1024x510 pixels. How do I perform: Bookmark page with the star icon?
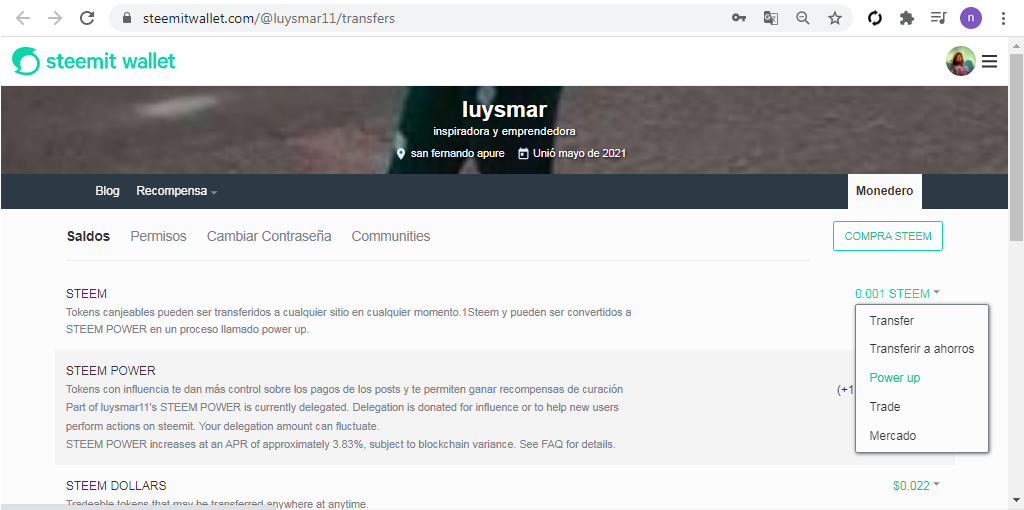coord(835,18)
